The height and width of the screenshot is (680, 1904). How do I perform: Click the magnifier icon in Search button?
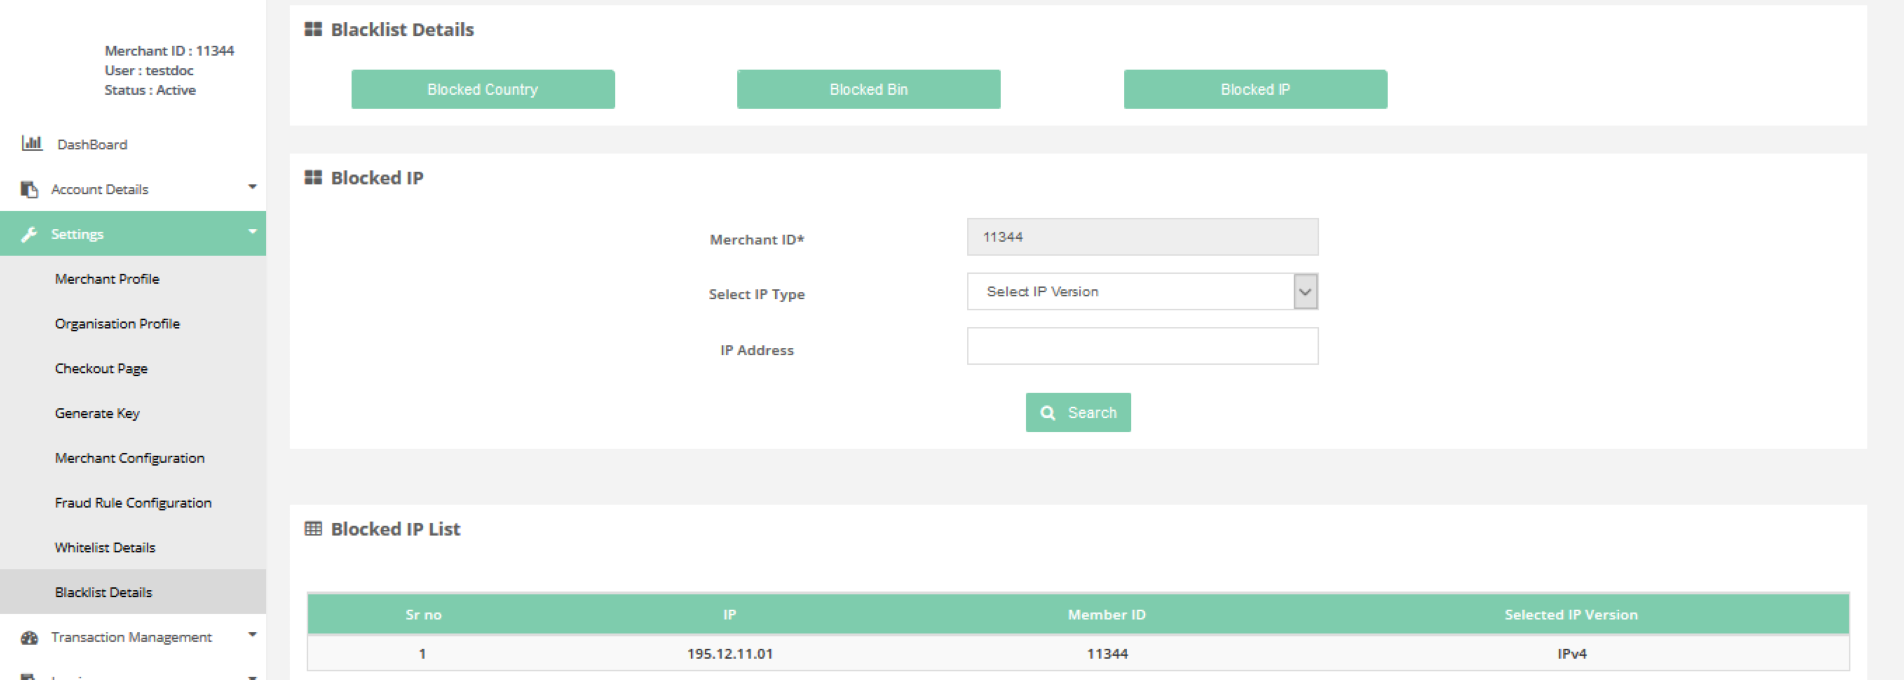(x=1048, y=413)
